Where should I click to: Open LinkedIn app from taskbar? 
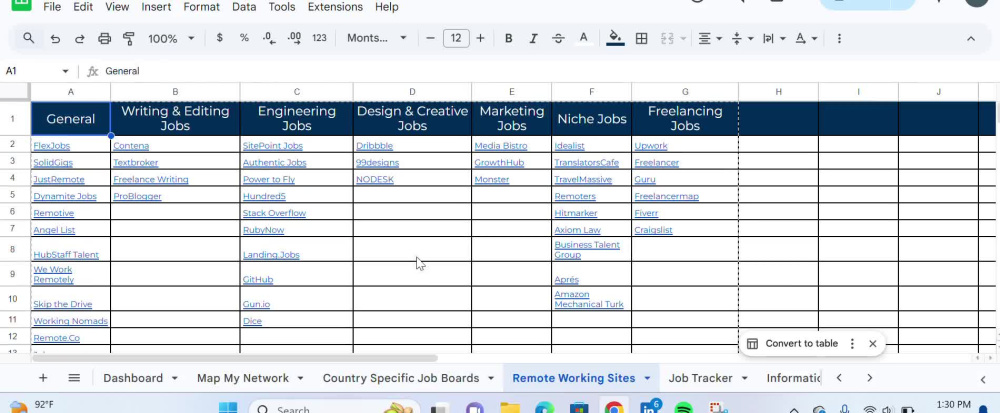[x=649, y=407]
